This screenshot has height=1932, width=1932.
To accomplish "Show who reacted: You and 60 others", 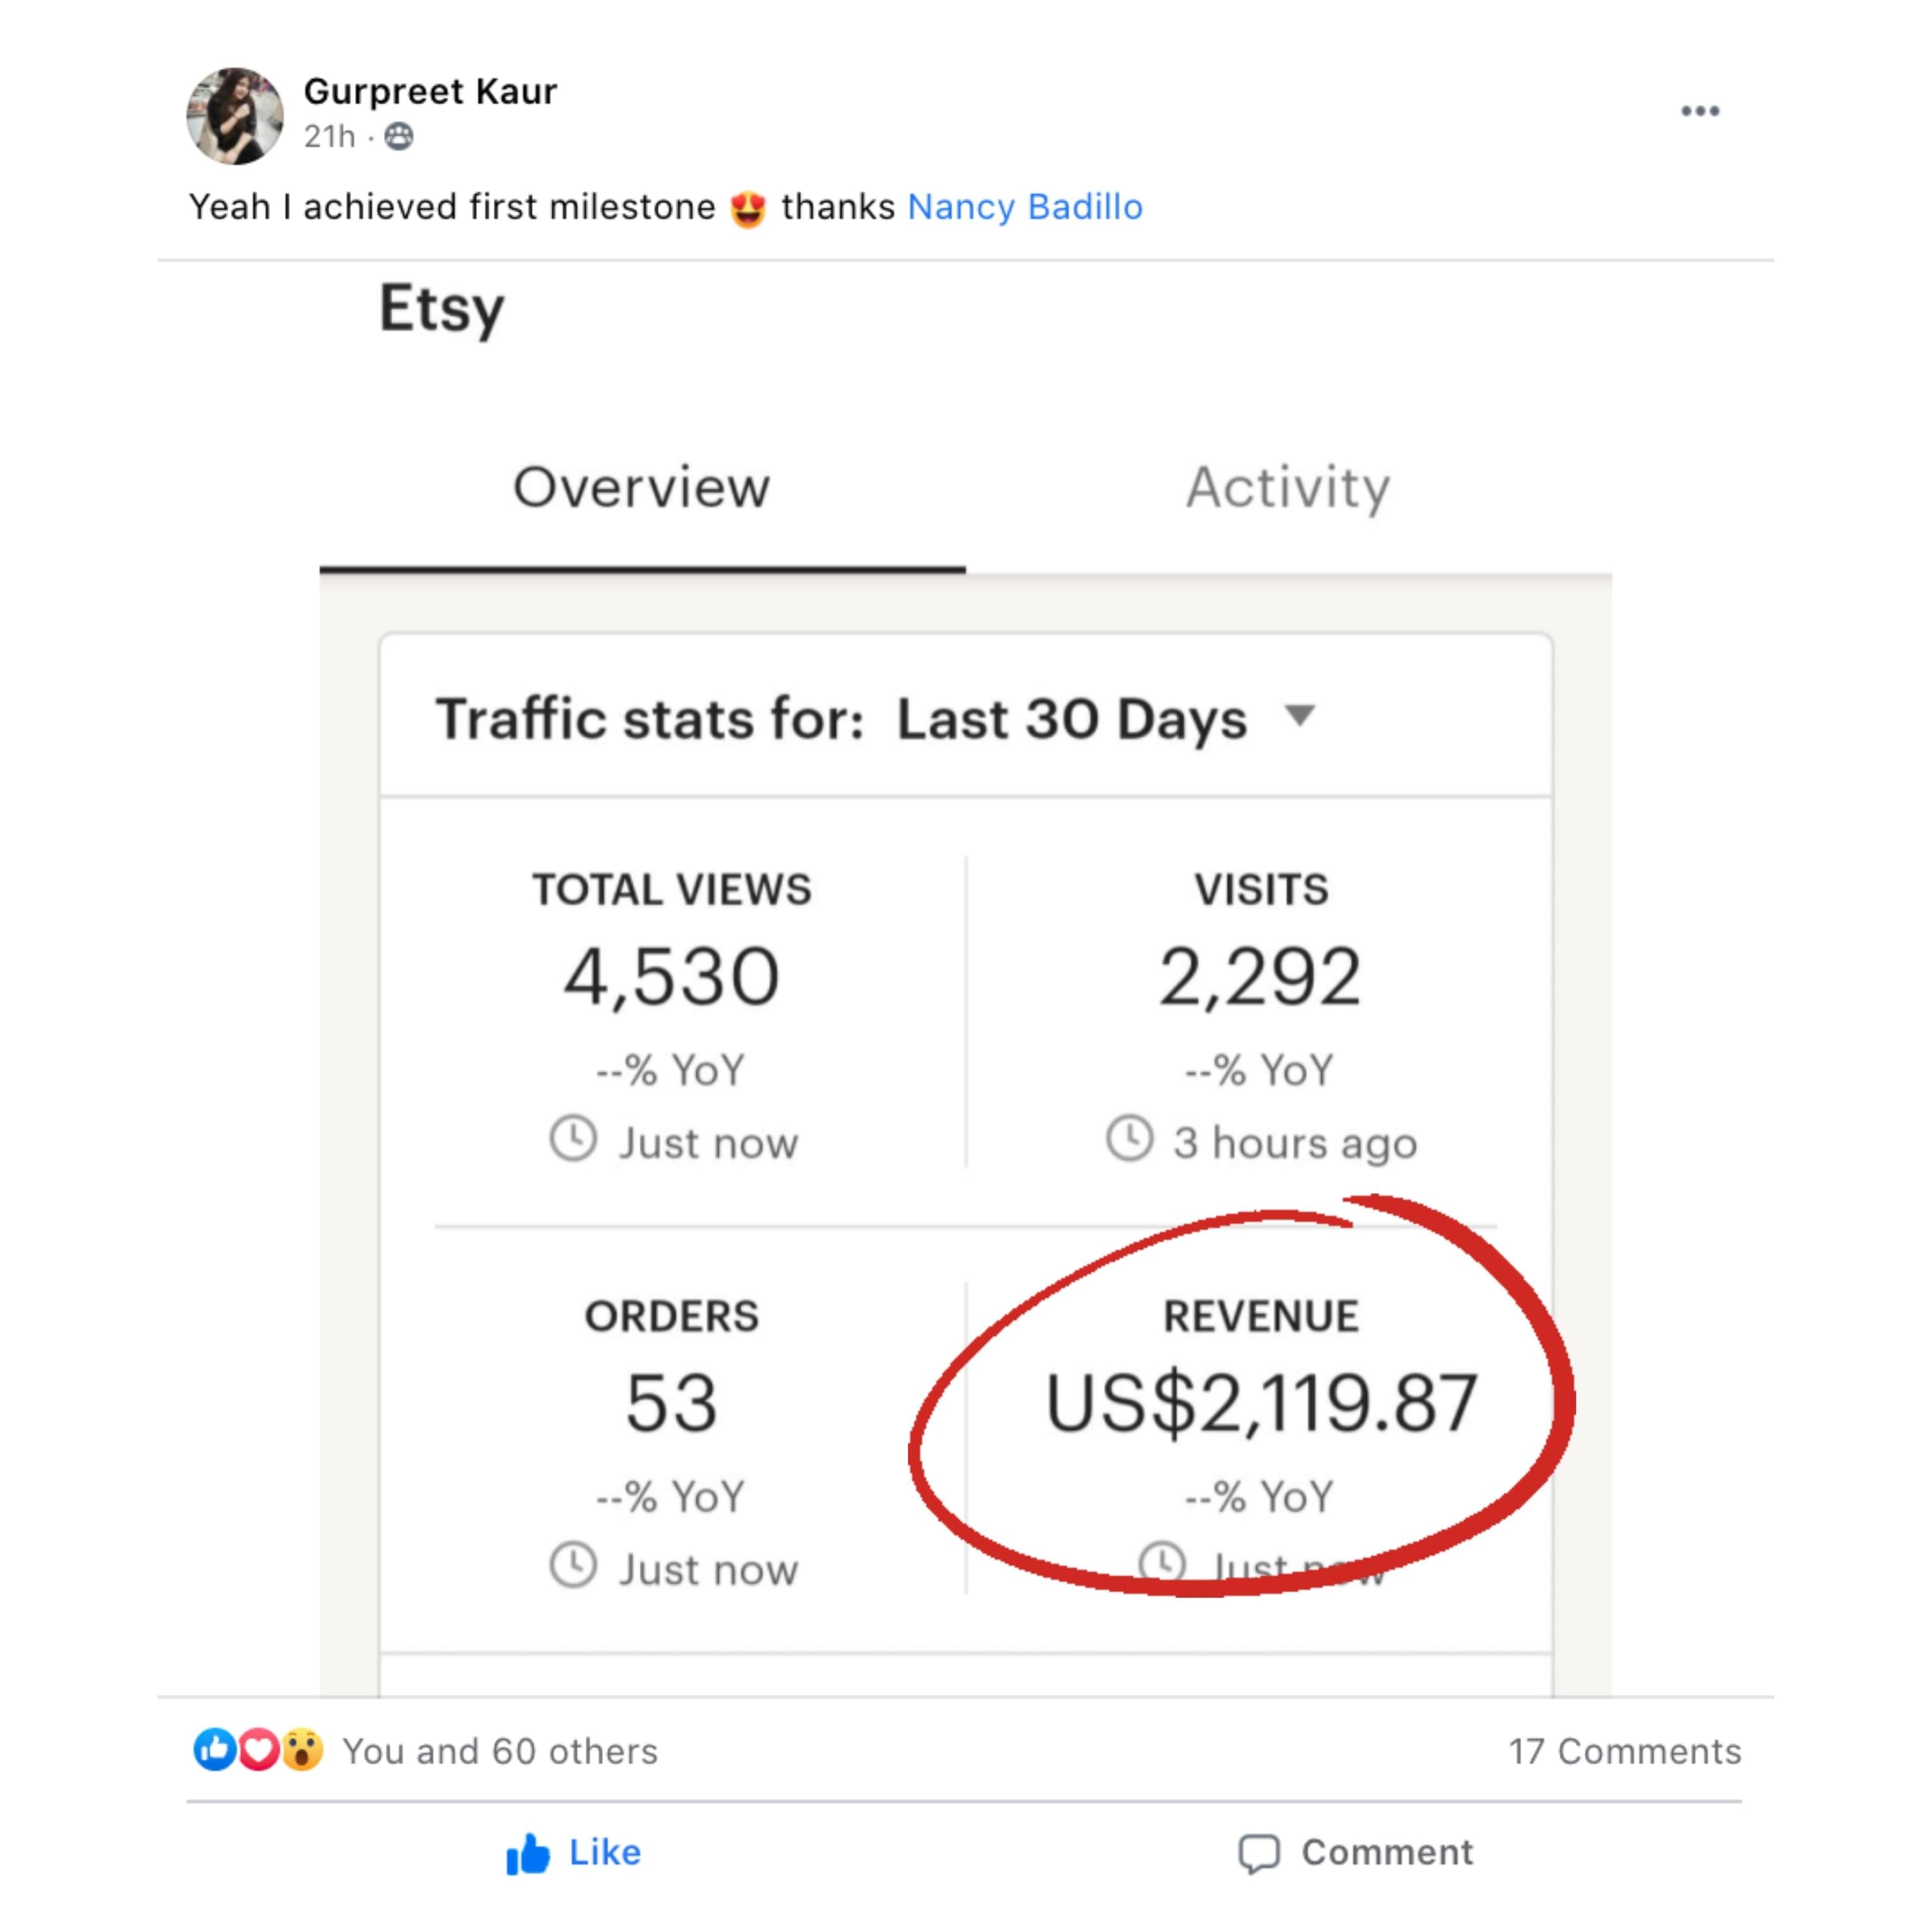I will [x=500, y=1751].
